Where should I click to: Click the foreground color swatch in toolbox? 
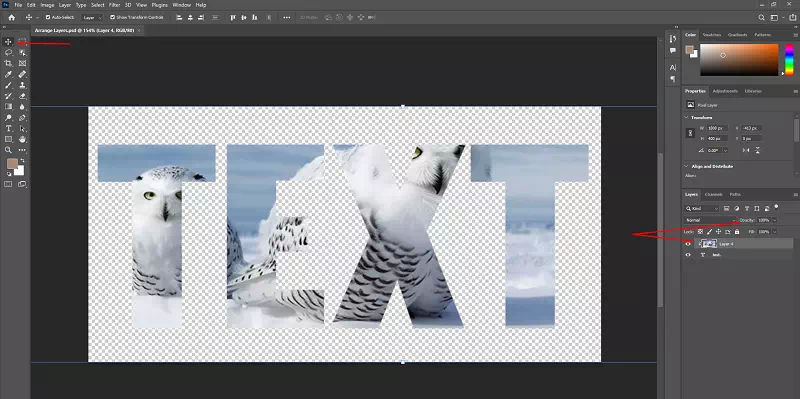[x=12, y=163]
